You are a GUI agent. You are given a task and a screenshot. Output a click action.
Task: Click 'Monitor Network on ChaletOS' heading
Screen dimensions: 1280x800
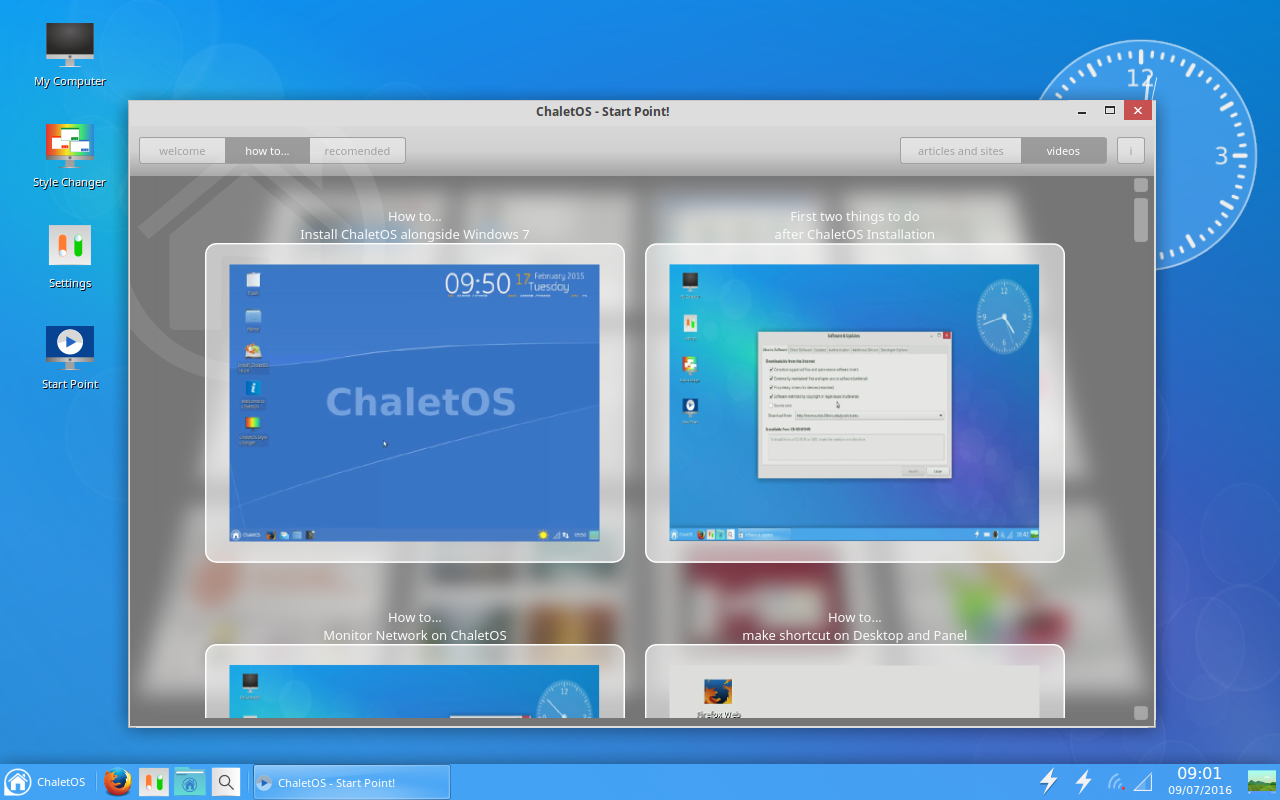pos(415,636)
